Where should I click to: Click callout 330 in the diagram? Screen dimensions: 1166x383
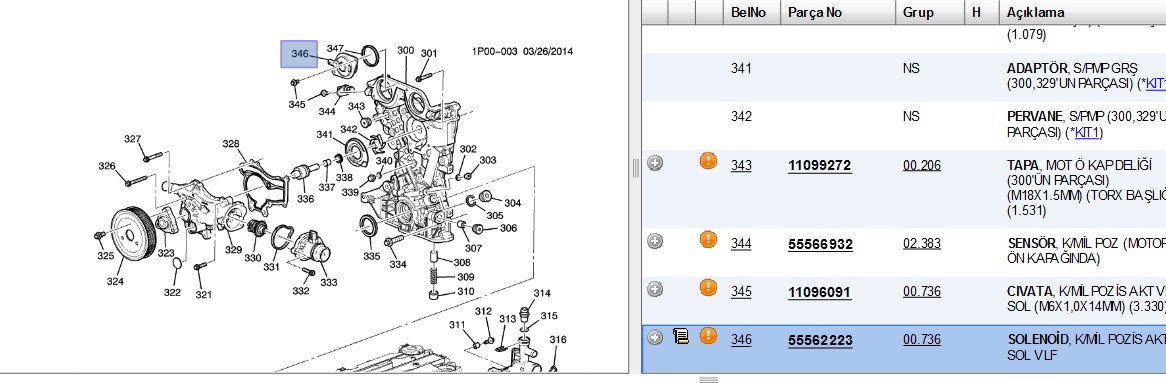point(253,258)
